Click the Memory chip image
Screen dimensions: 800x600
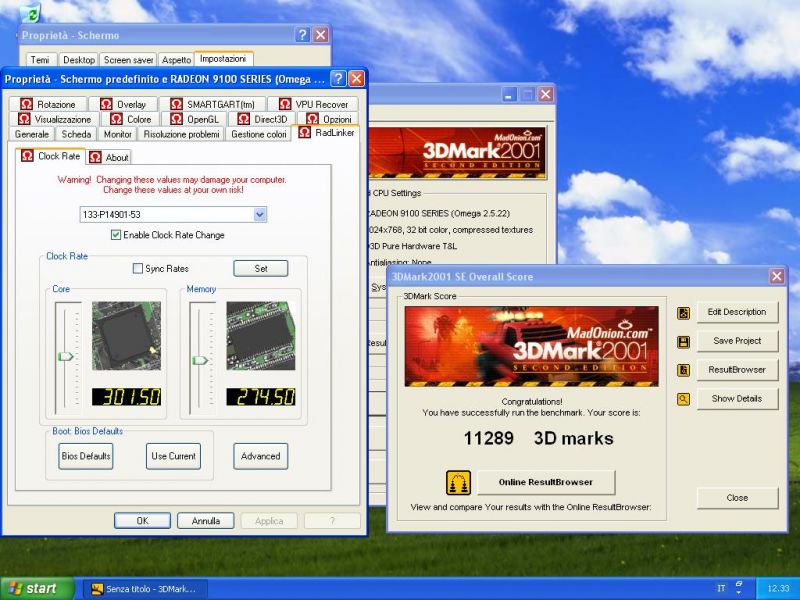click(261, 335)
